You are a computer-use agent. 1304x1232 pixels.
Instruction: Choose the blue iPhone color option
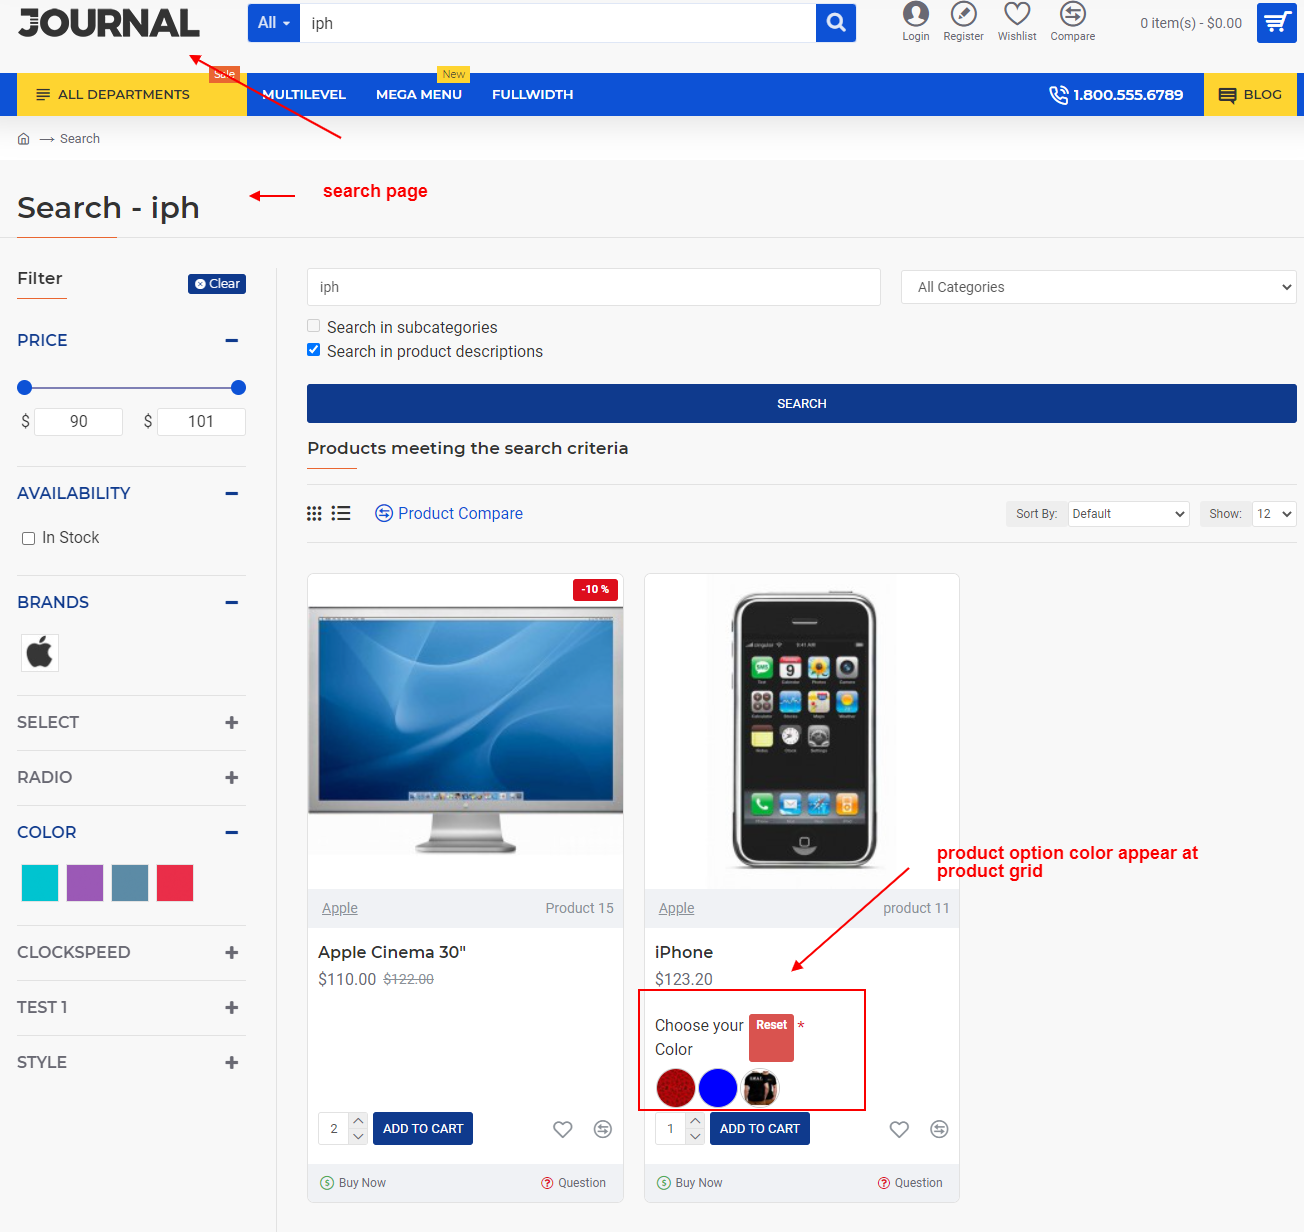pos(718,1088)
